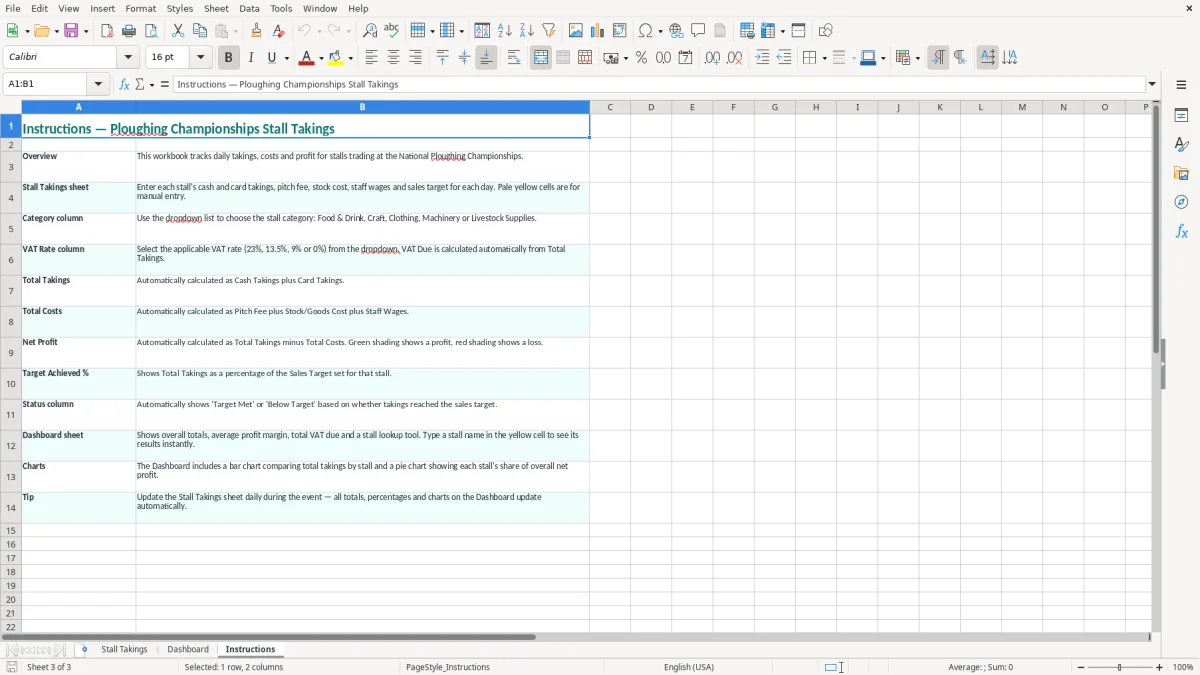The image size is (1200, 675).
Task: Open the Font Color dropdown arrow
Action: click(323, 58)
